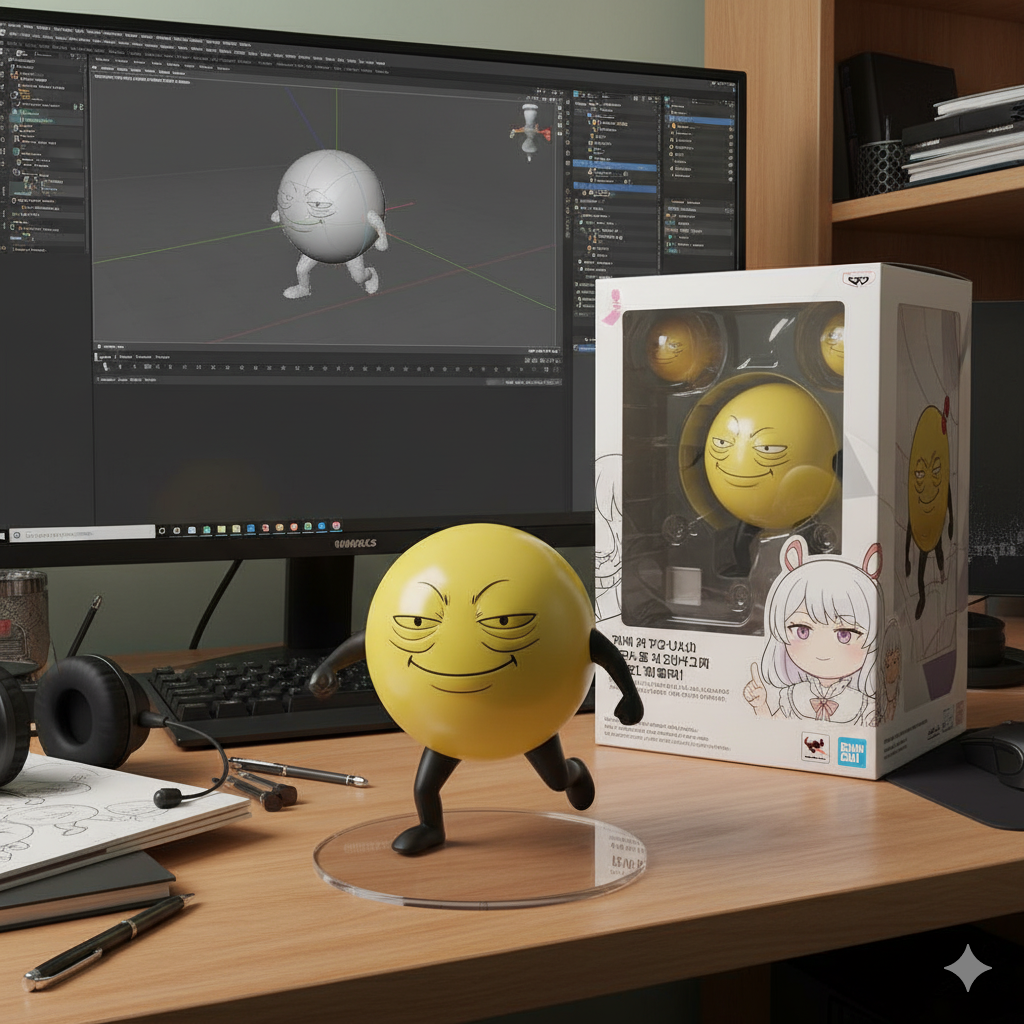Open the pink icon ending the taskbar row

click(336, 526)
